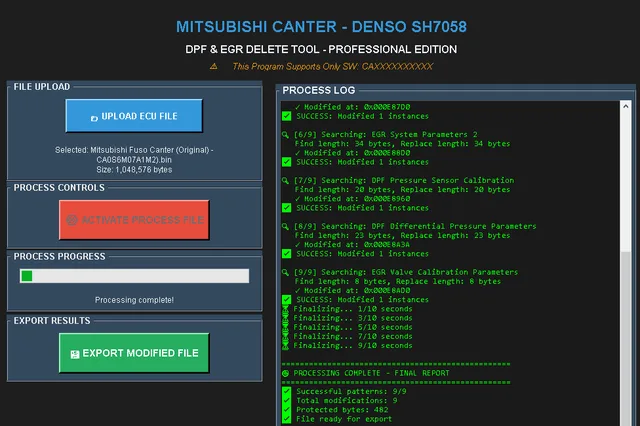Click the process log scrollbar thumb
The image size is (640, 426).
[625, 339]
